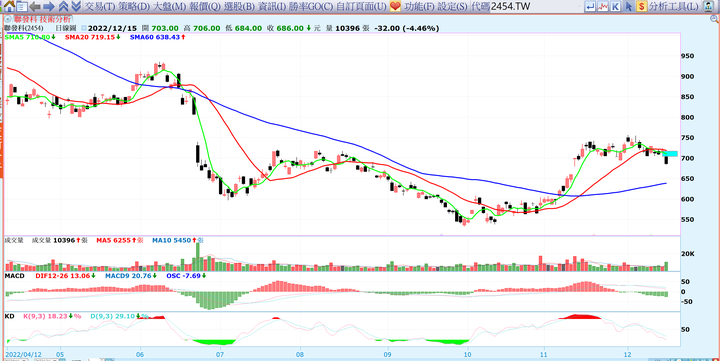Click the KD panel label

pos(10,316)
